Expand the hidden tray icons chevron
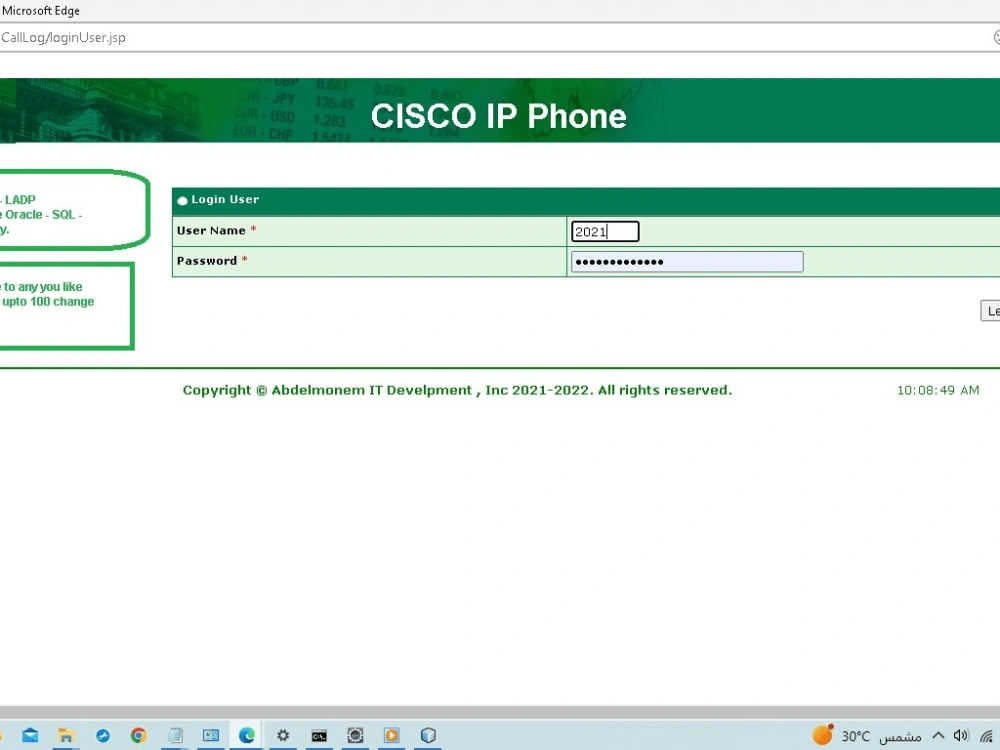 tap(938, 735)
